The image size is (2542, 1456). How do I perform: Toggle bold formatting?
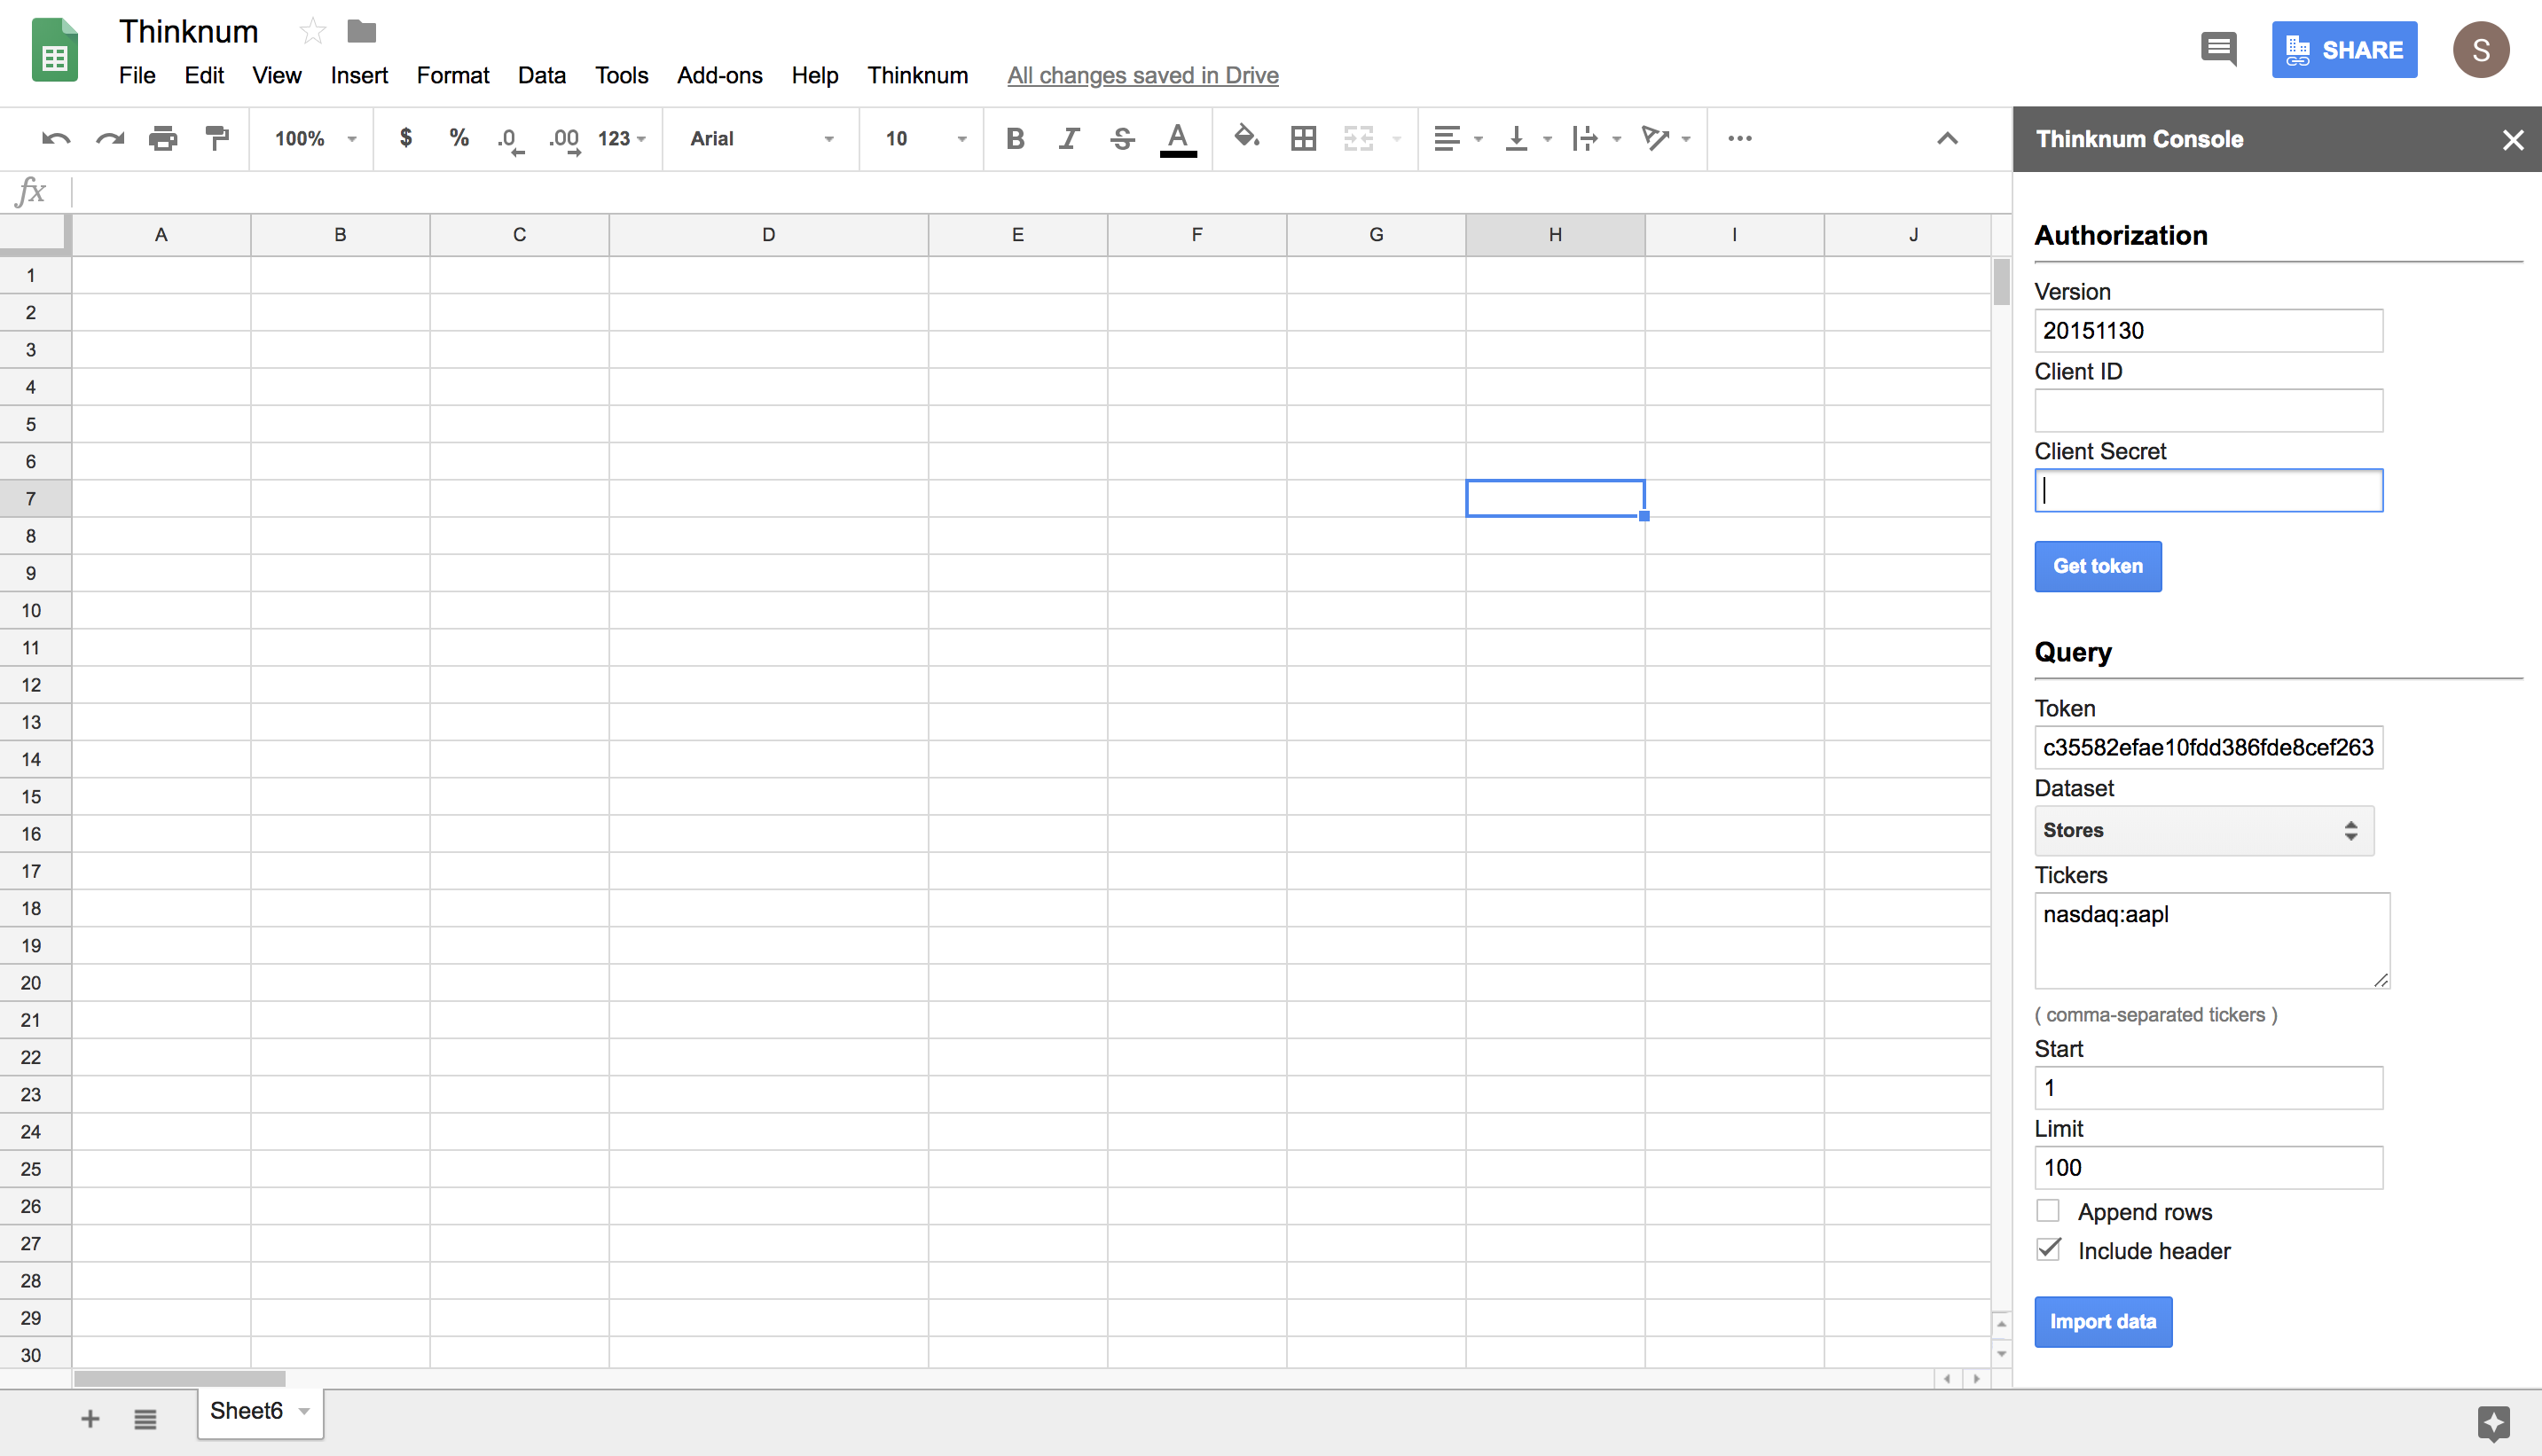coord(1015,139)
